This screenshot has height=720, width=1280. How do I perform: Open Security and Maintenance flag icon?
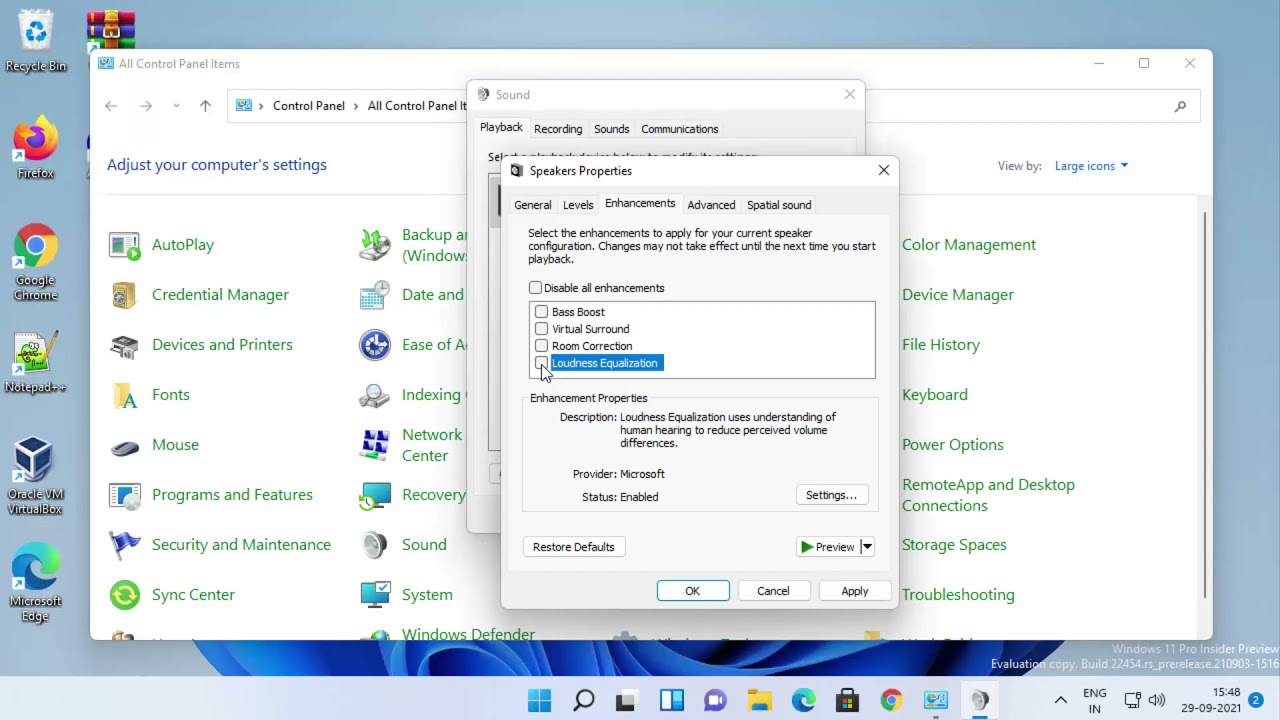point(125,545)
